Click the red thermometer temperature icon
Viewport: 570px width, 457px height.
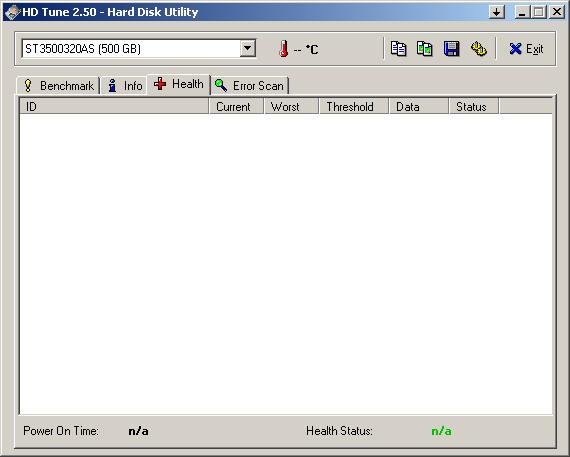point(284,48)
